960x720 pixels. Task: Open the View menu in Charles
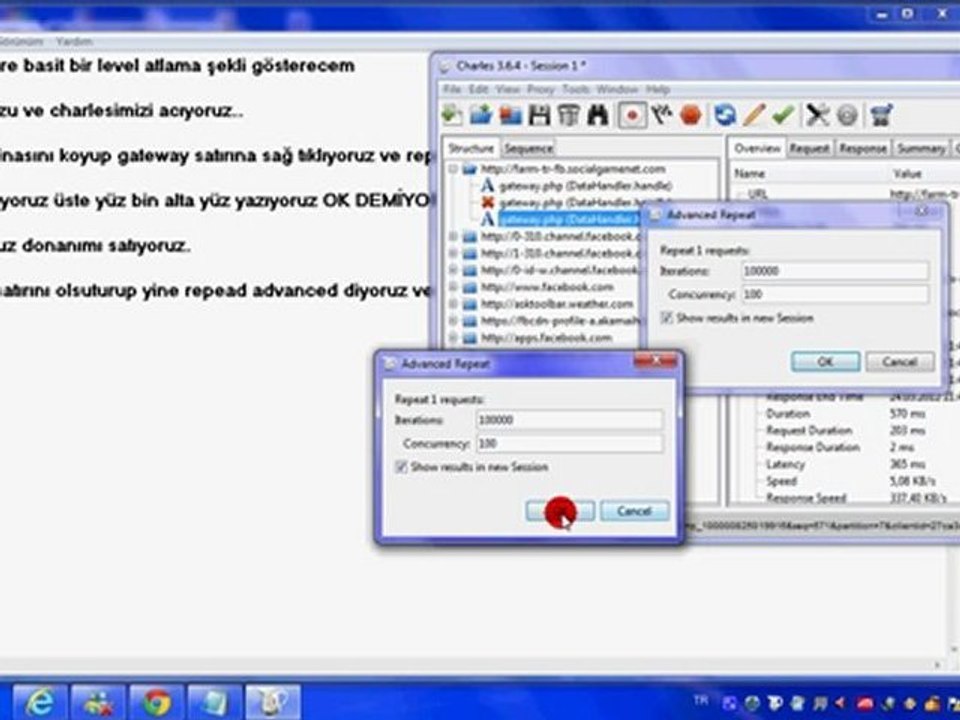508,89
